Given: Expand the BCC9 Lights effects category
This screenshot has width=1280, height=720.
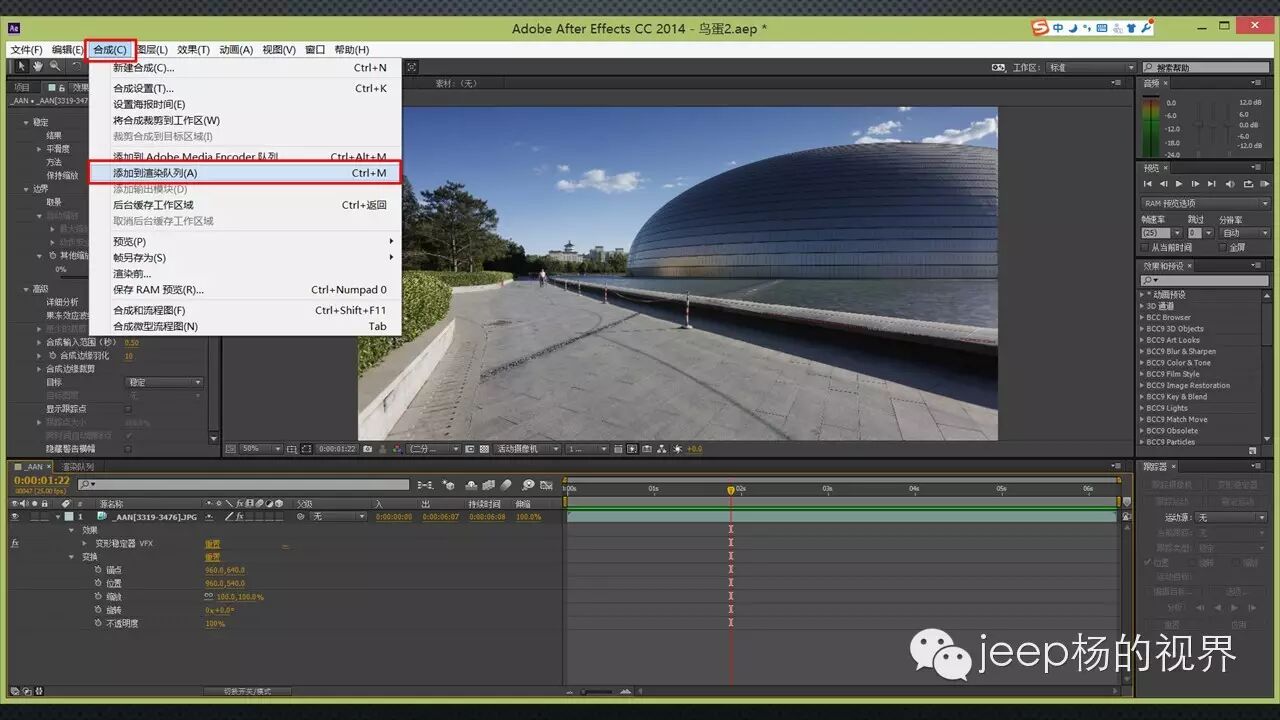Looking at the screenshot, I should coord(1142,408).
